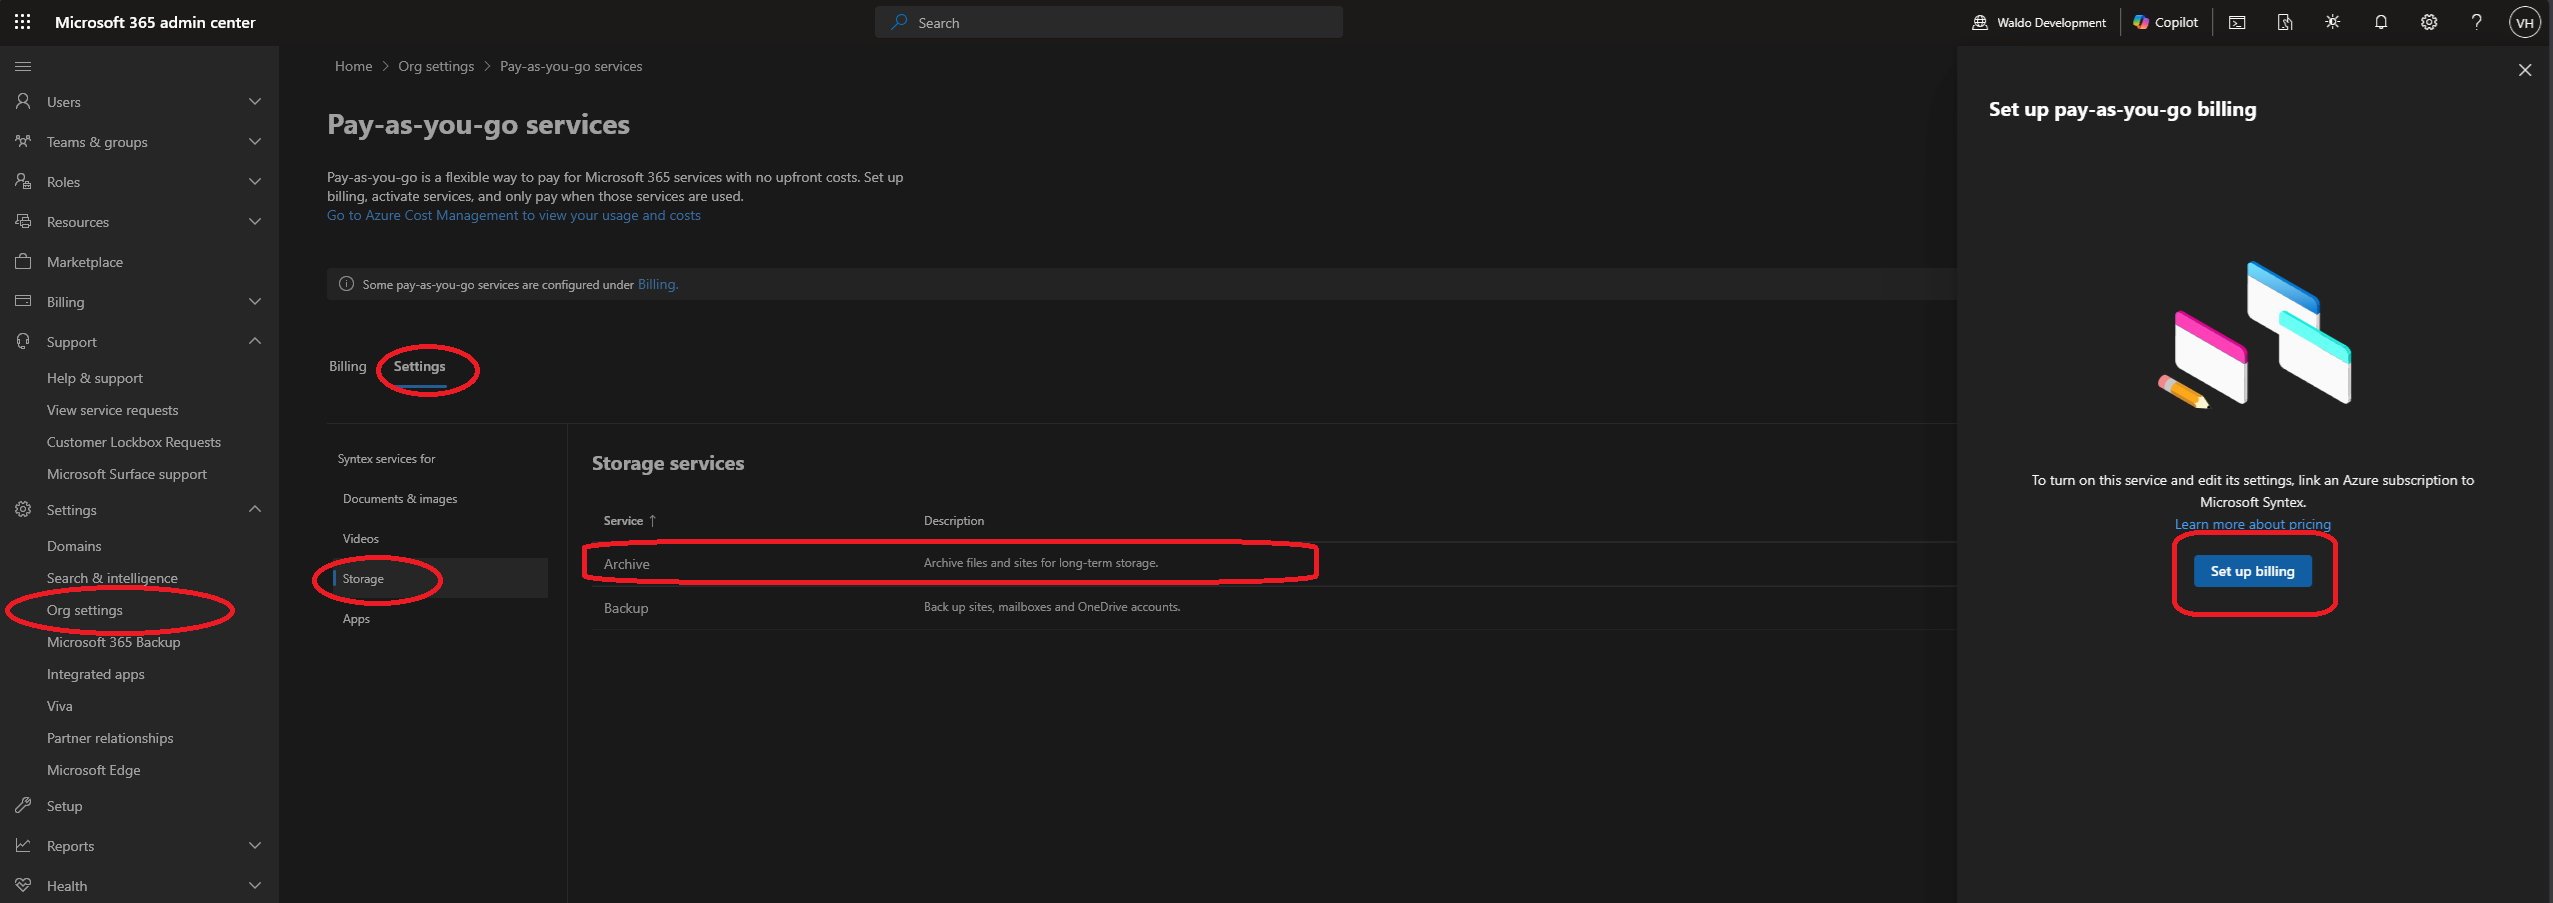Click the Users person icon in sidebar

23,101
